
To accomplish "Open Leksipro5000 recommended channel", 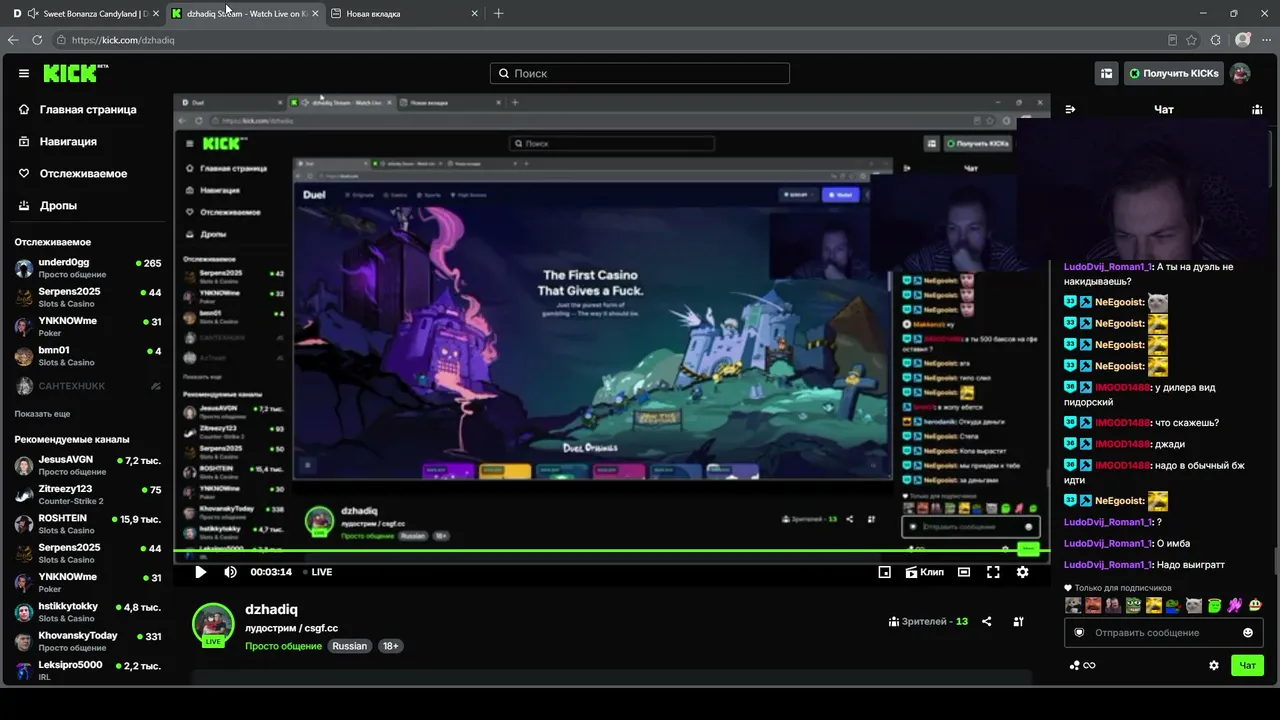I will point(88,670).
